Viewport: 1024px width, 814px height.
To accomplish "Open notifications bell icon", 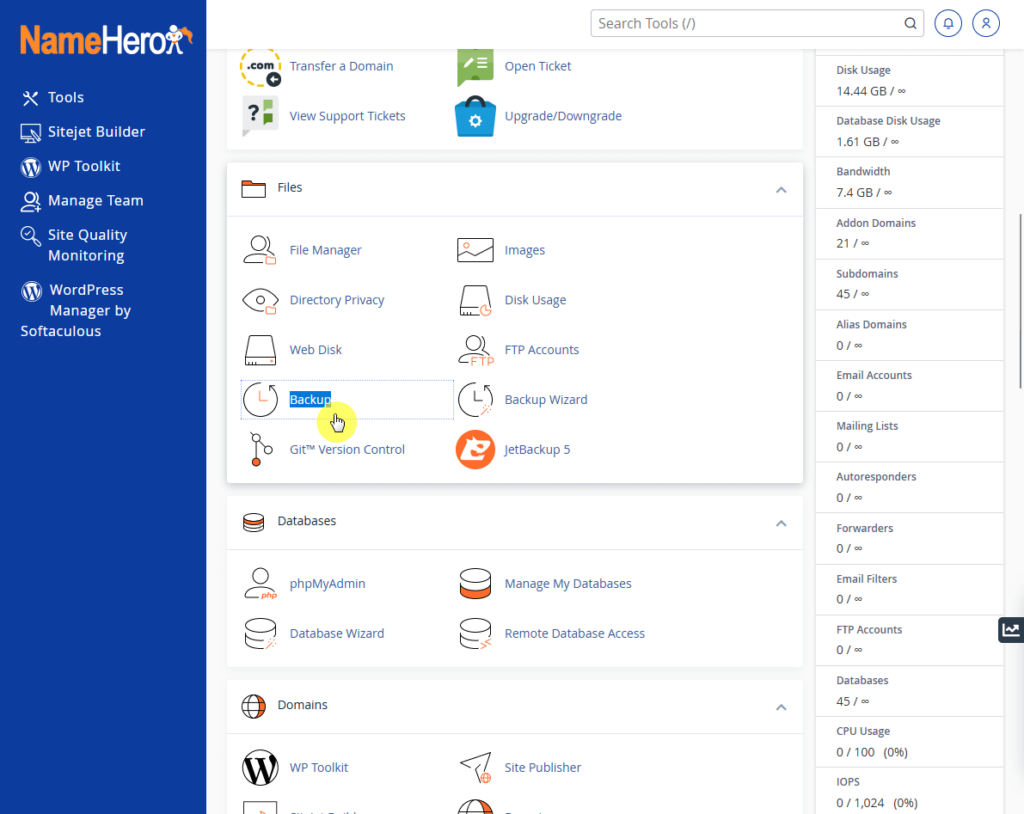I will [948, 24].
